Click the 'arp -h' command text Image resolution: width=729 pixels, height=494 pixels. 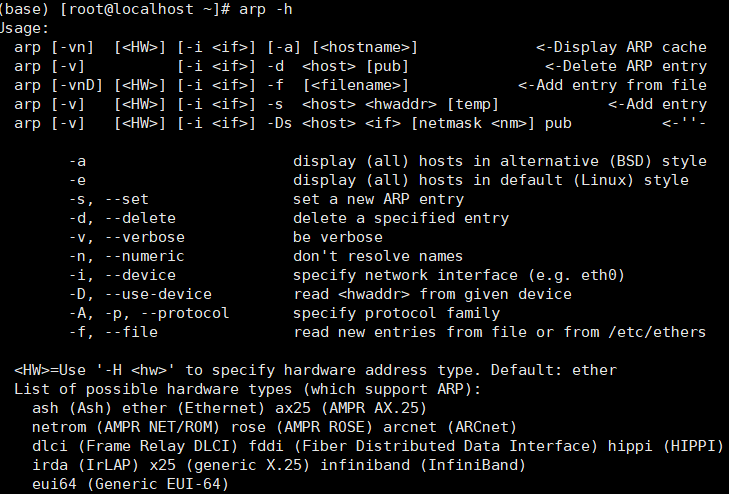pyautogui.click(x=265, y=9)
